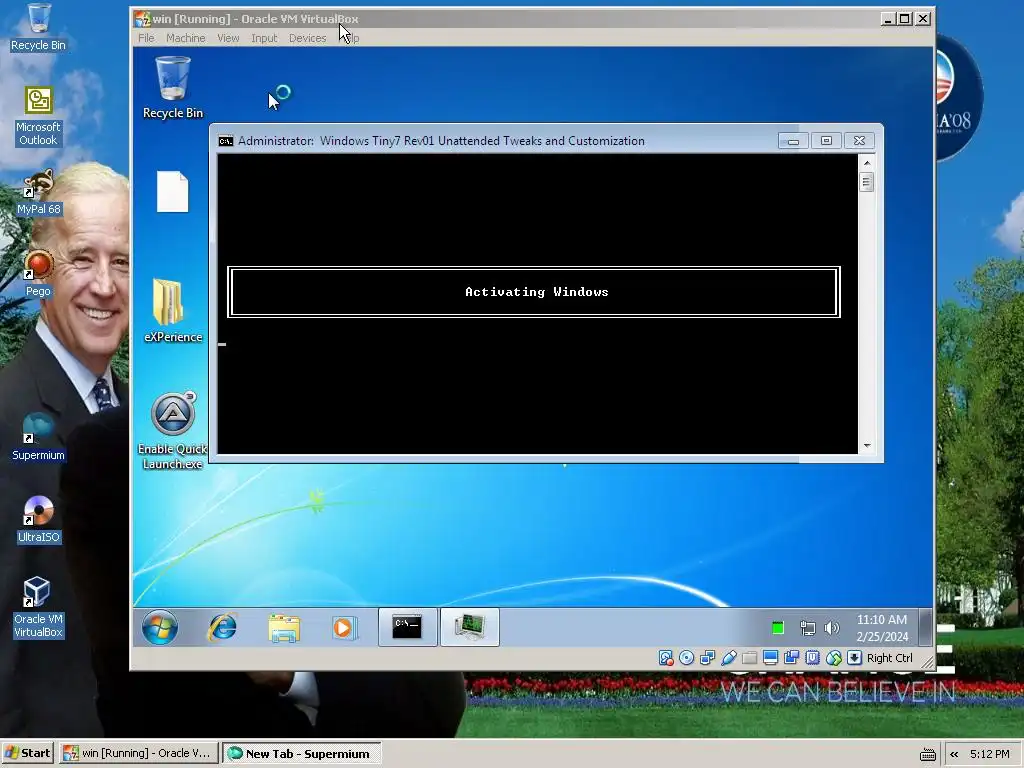Select Microsoft Outlook desktop icon

pyautogui.click(x=38, y=116)
